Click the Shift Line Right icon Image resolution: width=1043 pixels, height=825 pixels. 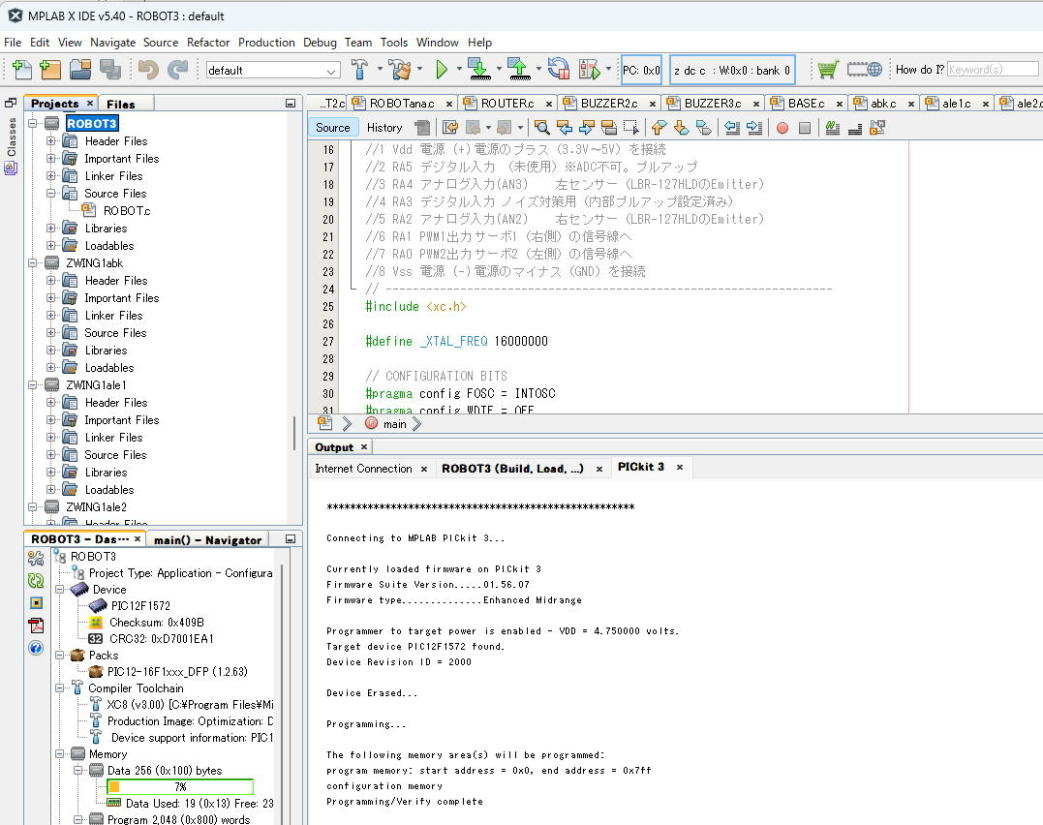click(754, 128)
